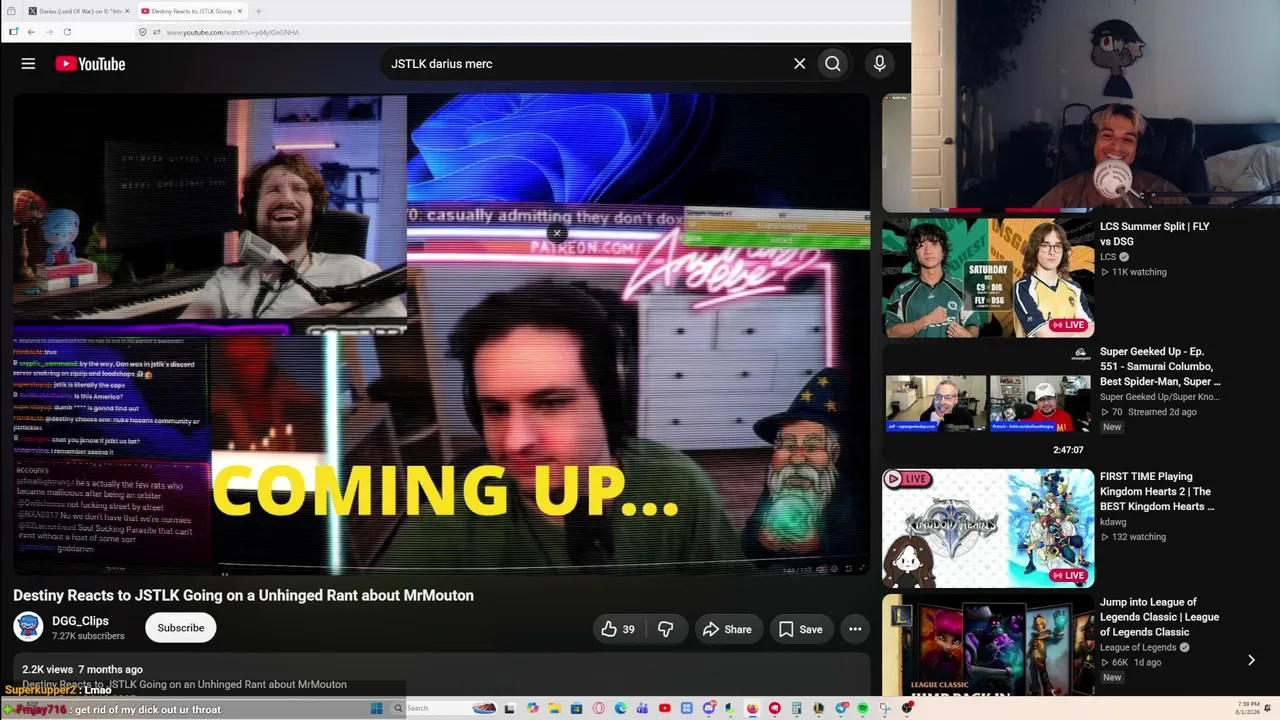This screenshot has height=720, width=1280.
Task: Switch to Firefox in the taskbar
Action: coord(752,708)
